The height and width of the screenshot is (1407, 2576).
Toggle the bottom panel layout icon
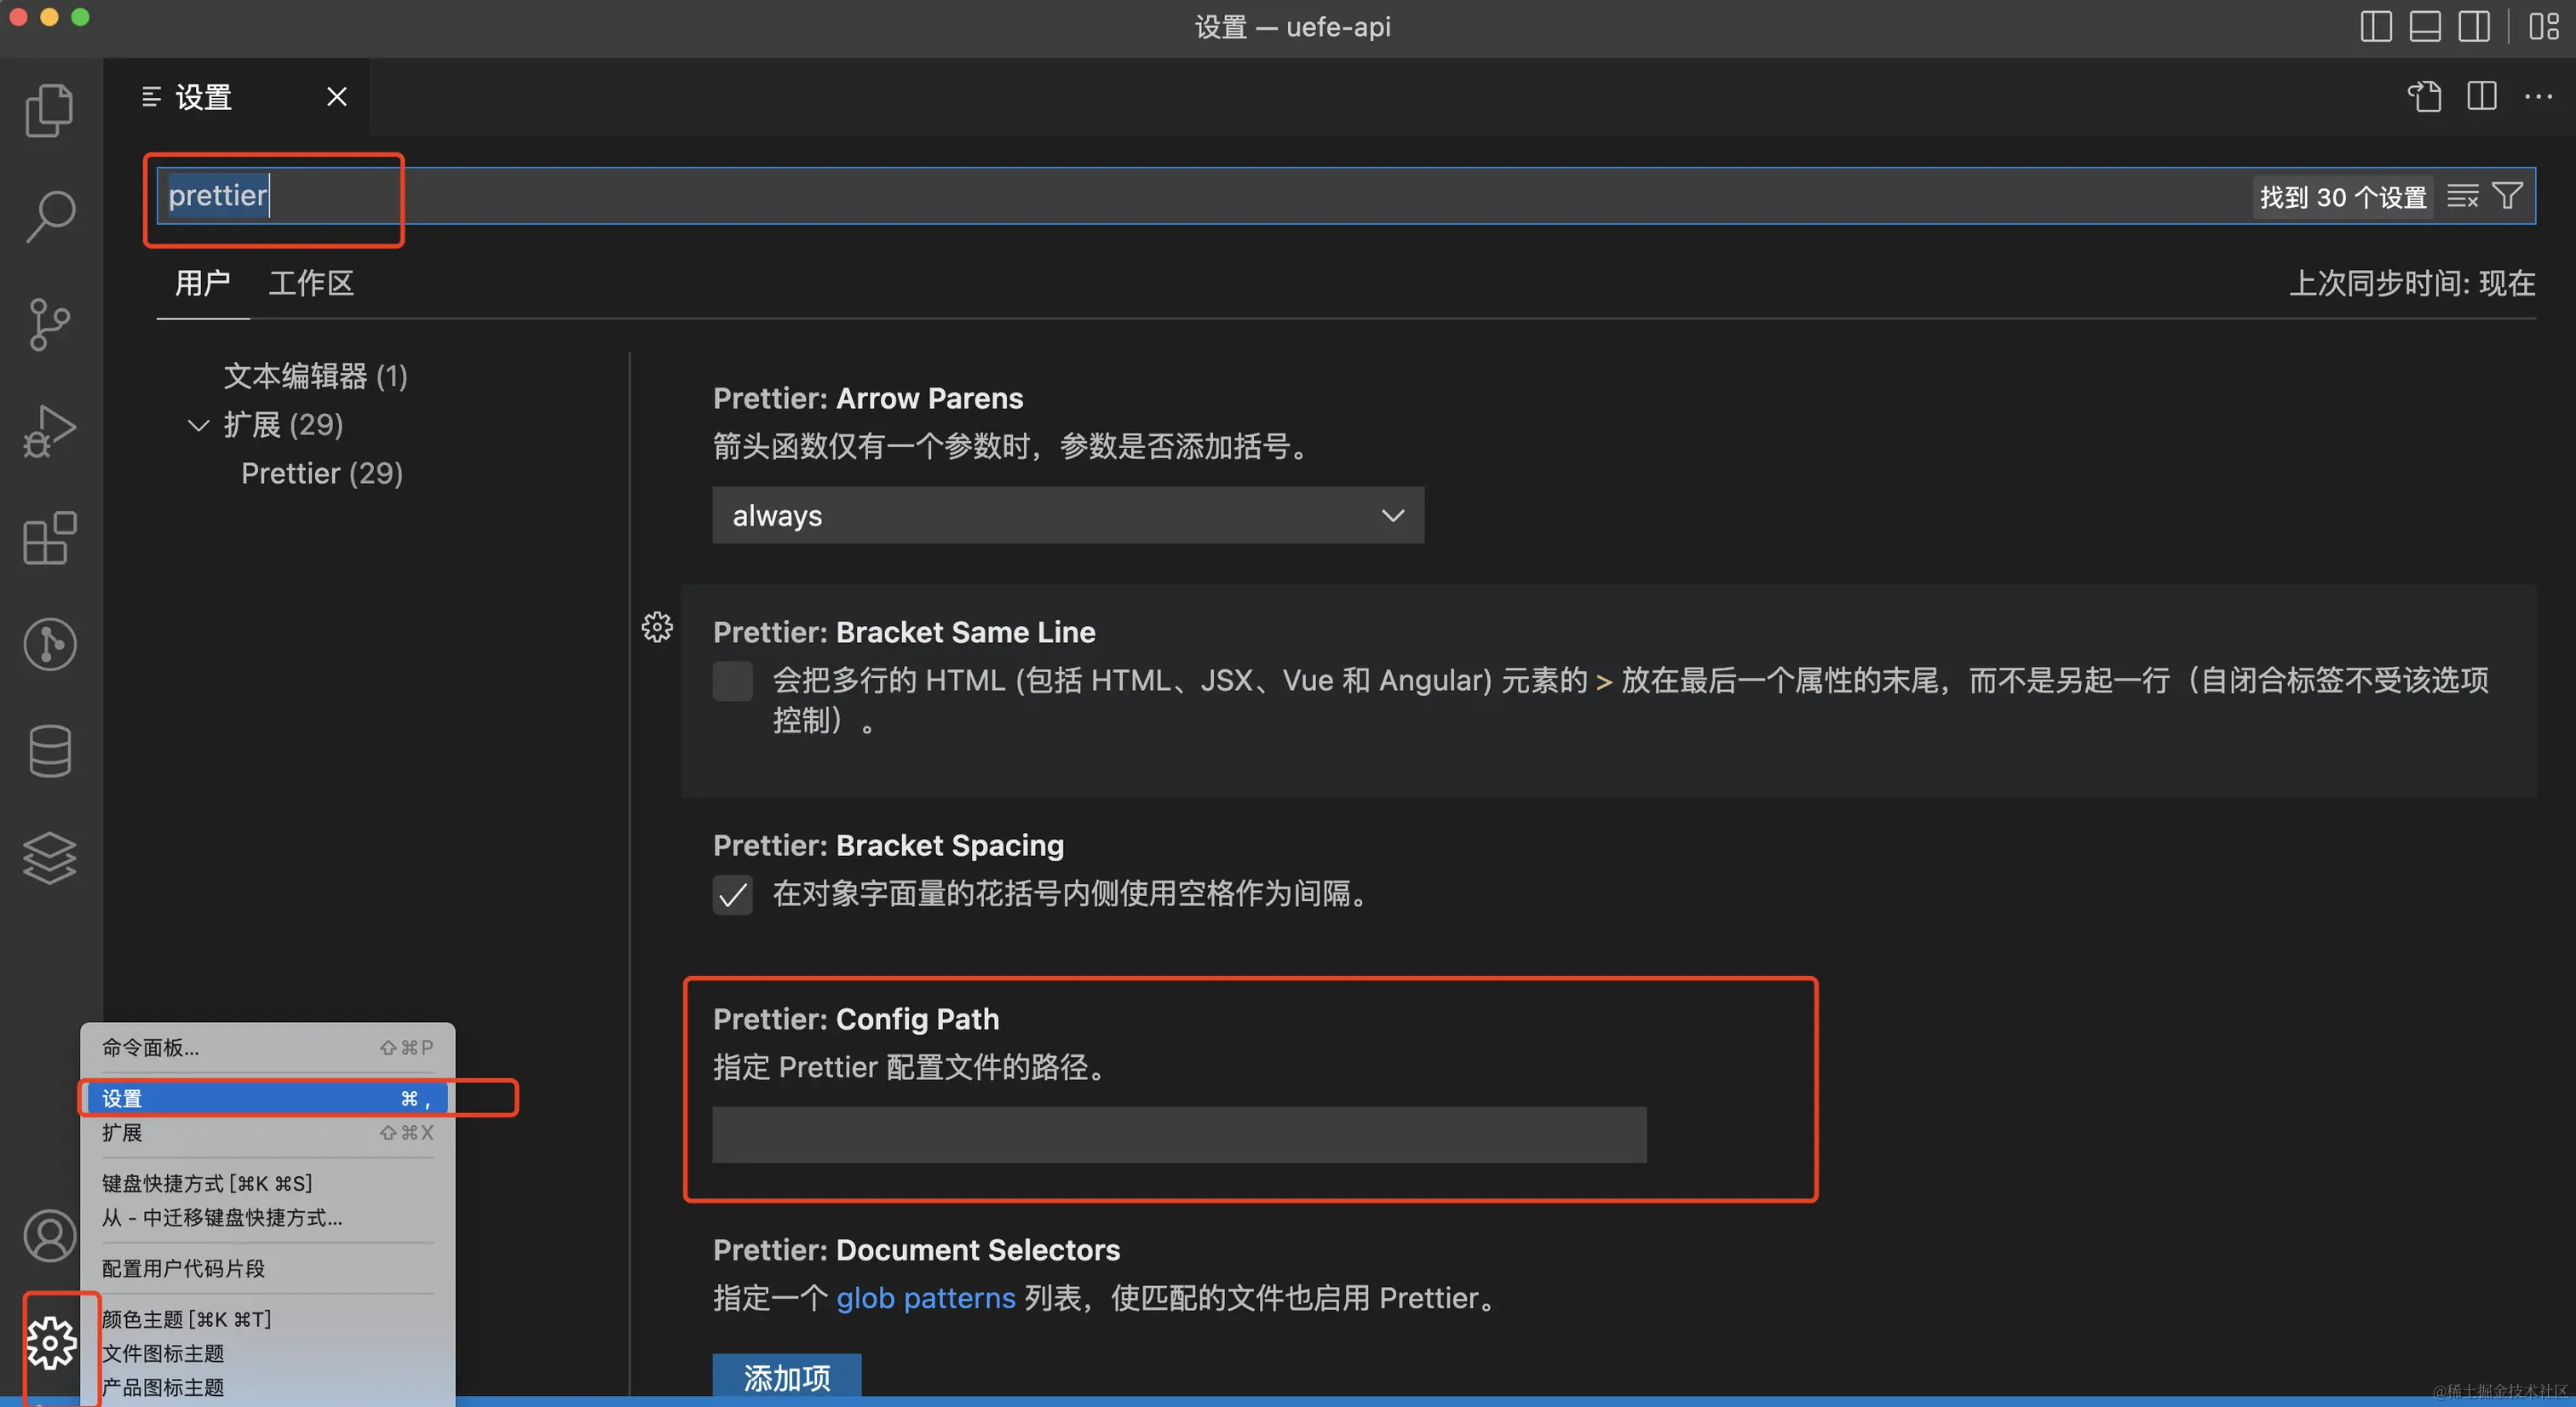click(2425, 26)
